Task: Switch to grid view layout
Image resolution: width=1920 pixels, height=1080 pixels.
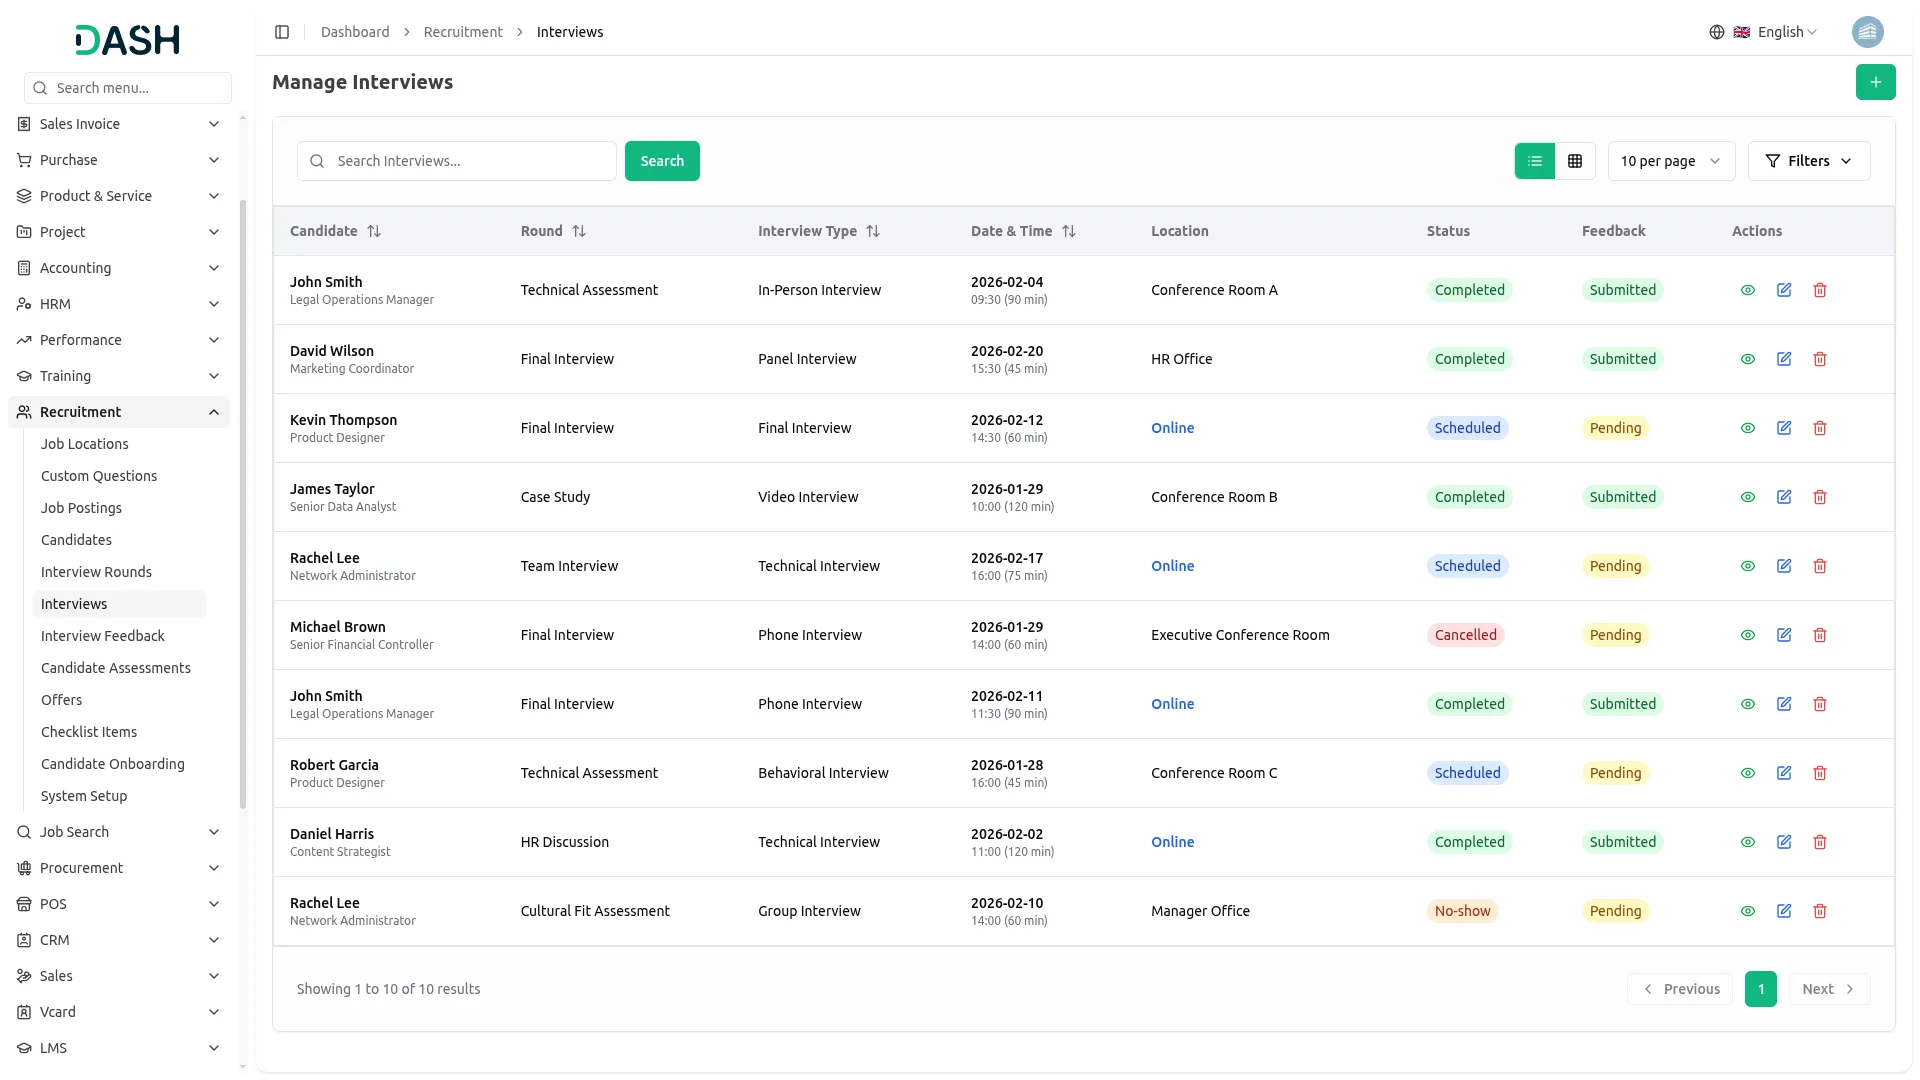Action: coord(1575,161)
